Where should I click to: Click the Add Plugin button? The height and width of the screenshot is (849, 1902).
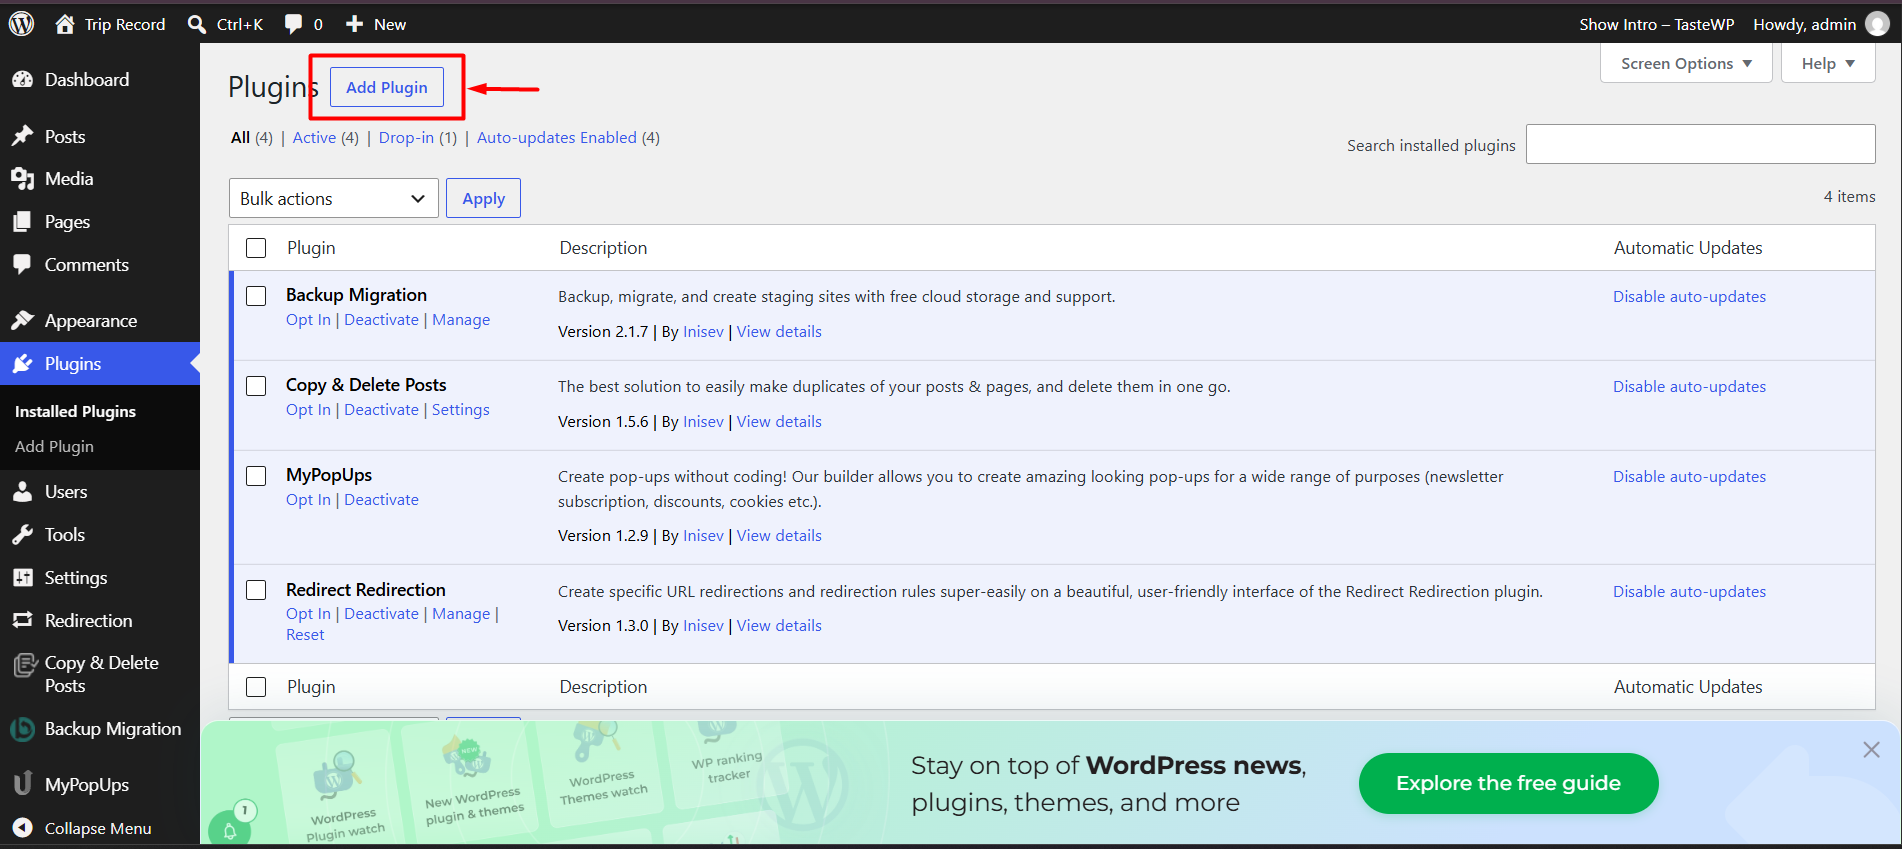tap(387, 88)
